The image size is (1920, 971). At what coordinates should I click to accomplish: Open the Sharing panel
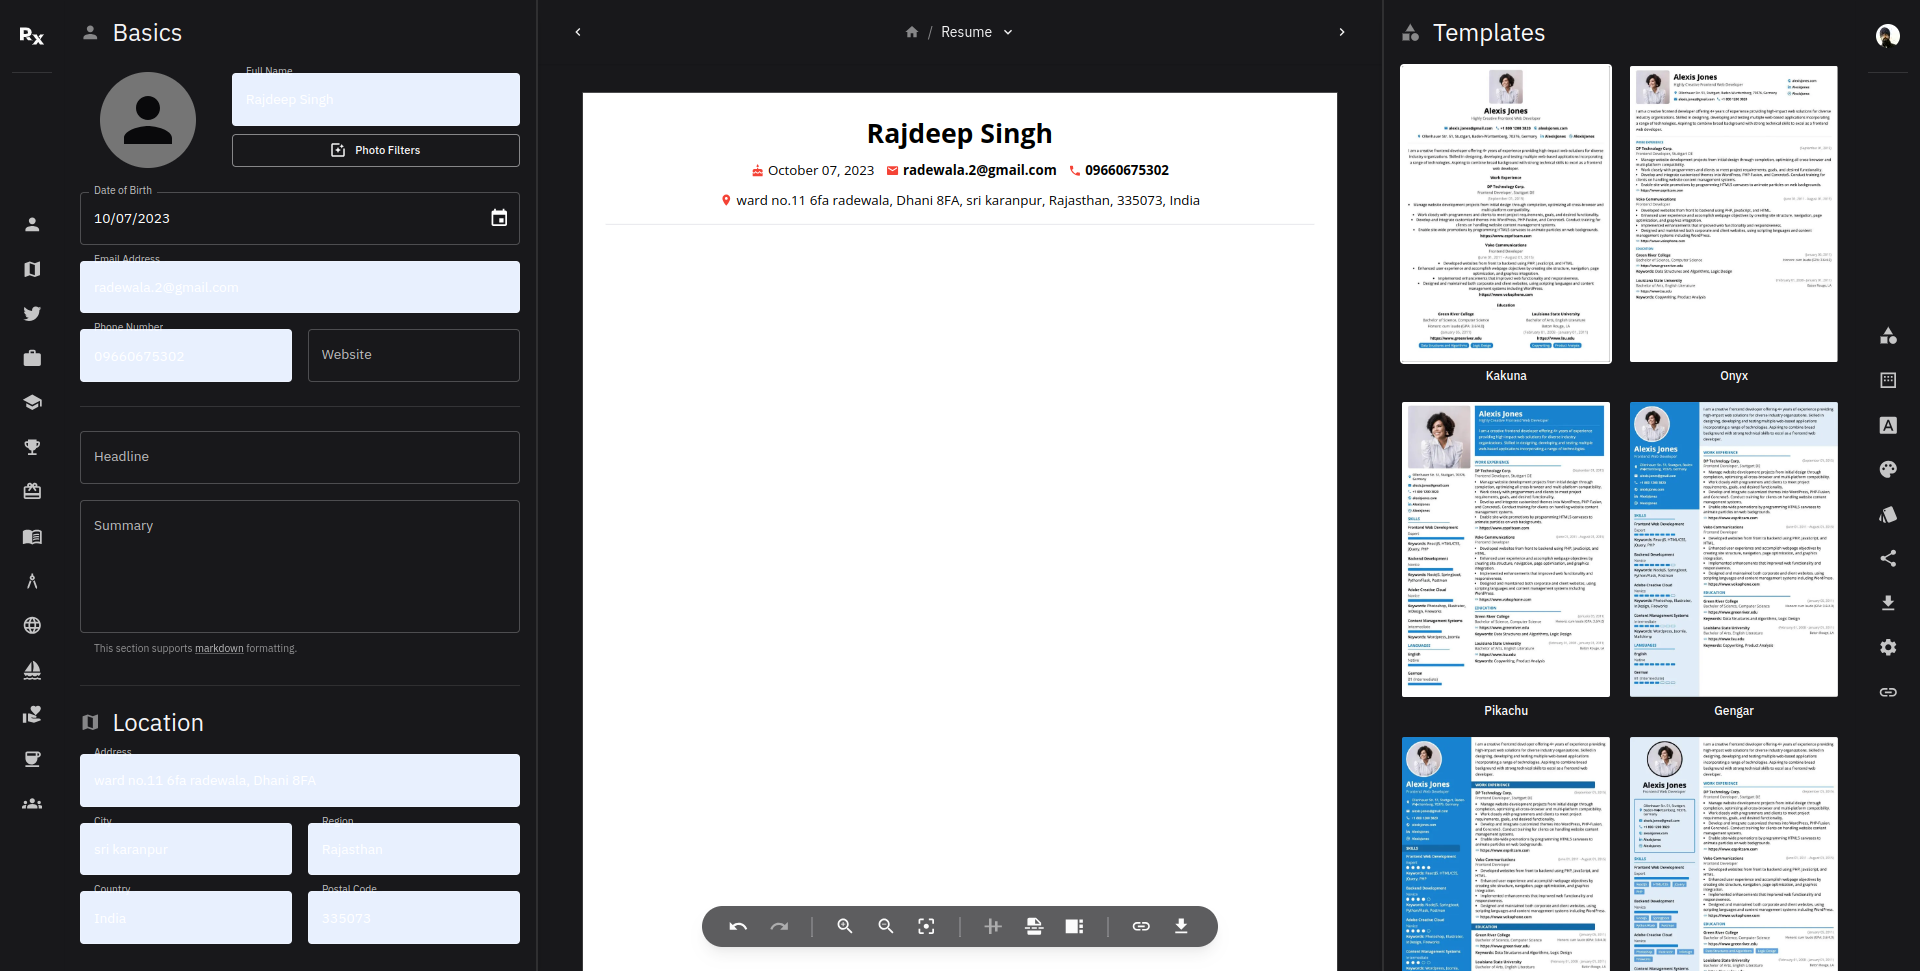click(1888, 558)
